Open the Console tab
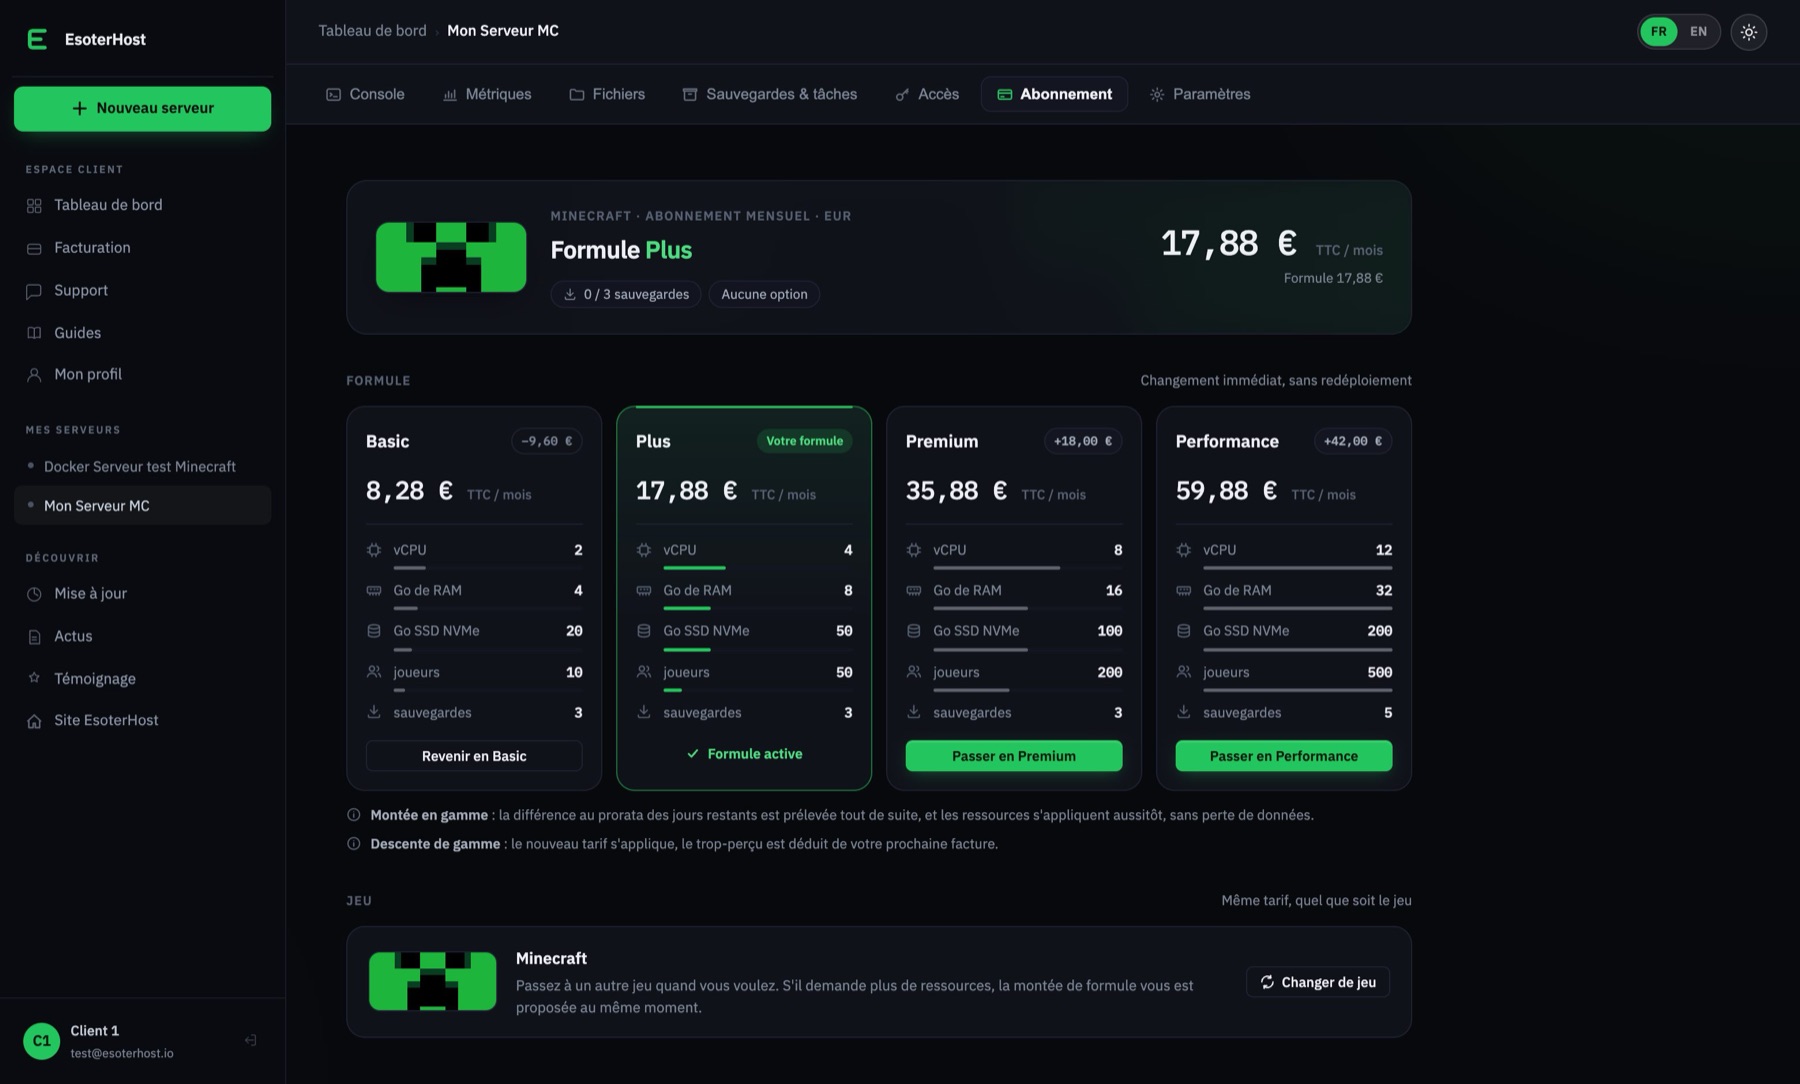Image resolution: width=1800 pixels, height=1084 pixels. [x=365, y=94]
